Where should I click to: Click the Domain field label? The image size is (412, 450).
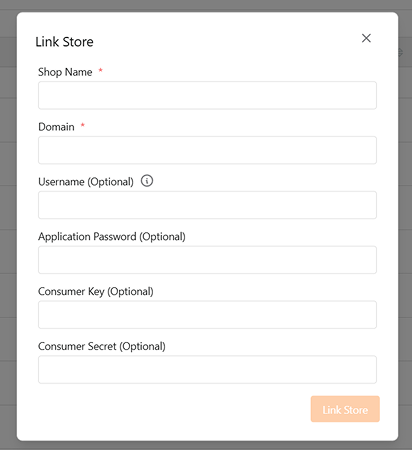56,127
